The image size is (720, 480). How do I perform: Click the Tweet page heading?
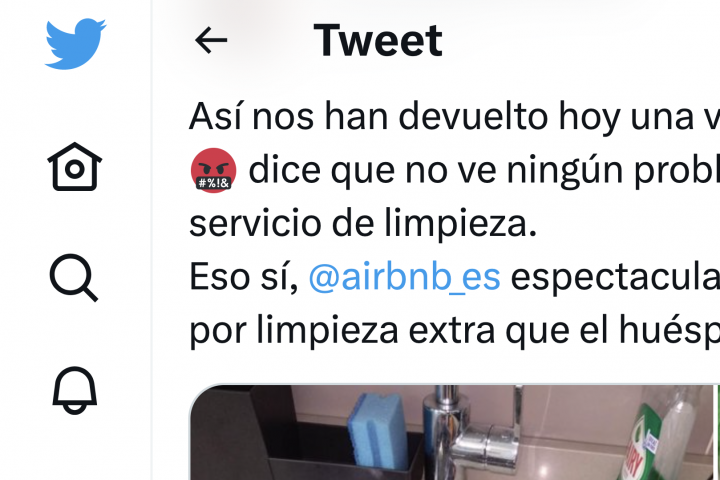378,41
